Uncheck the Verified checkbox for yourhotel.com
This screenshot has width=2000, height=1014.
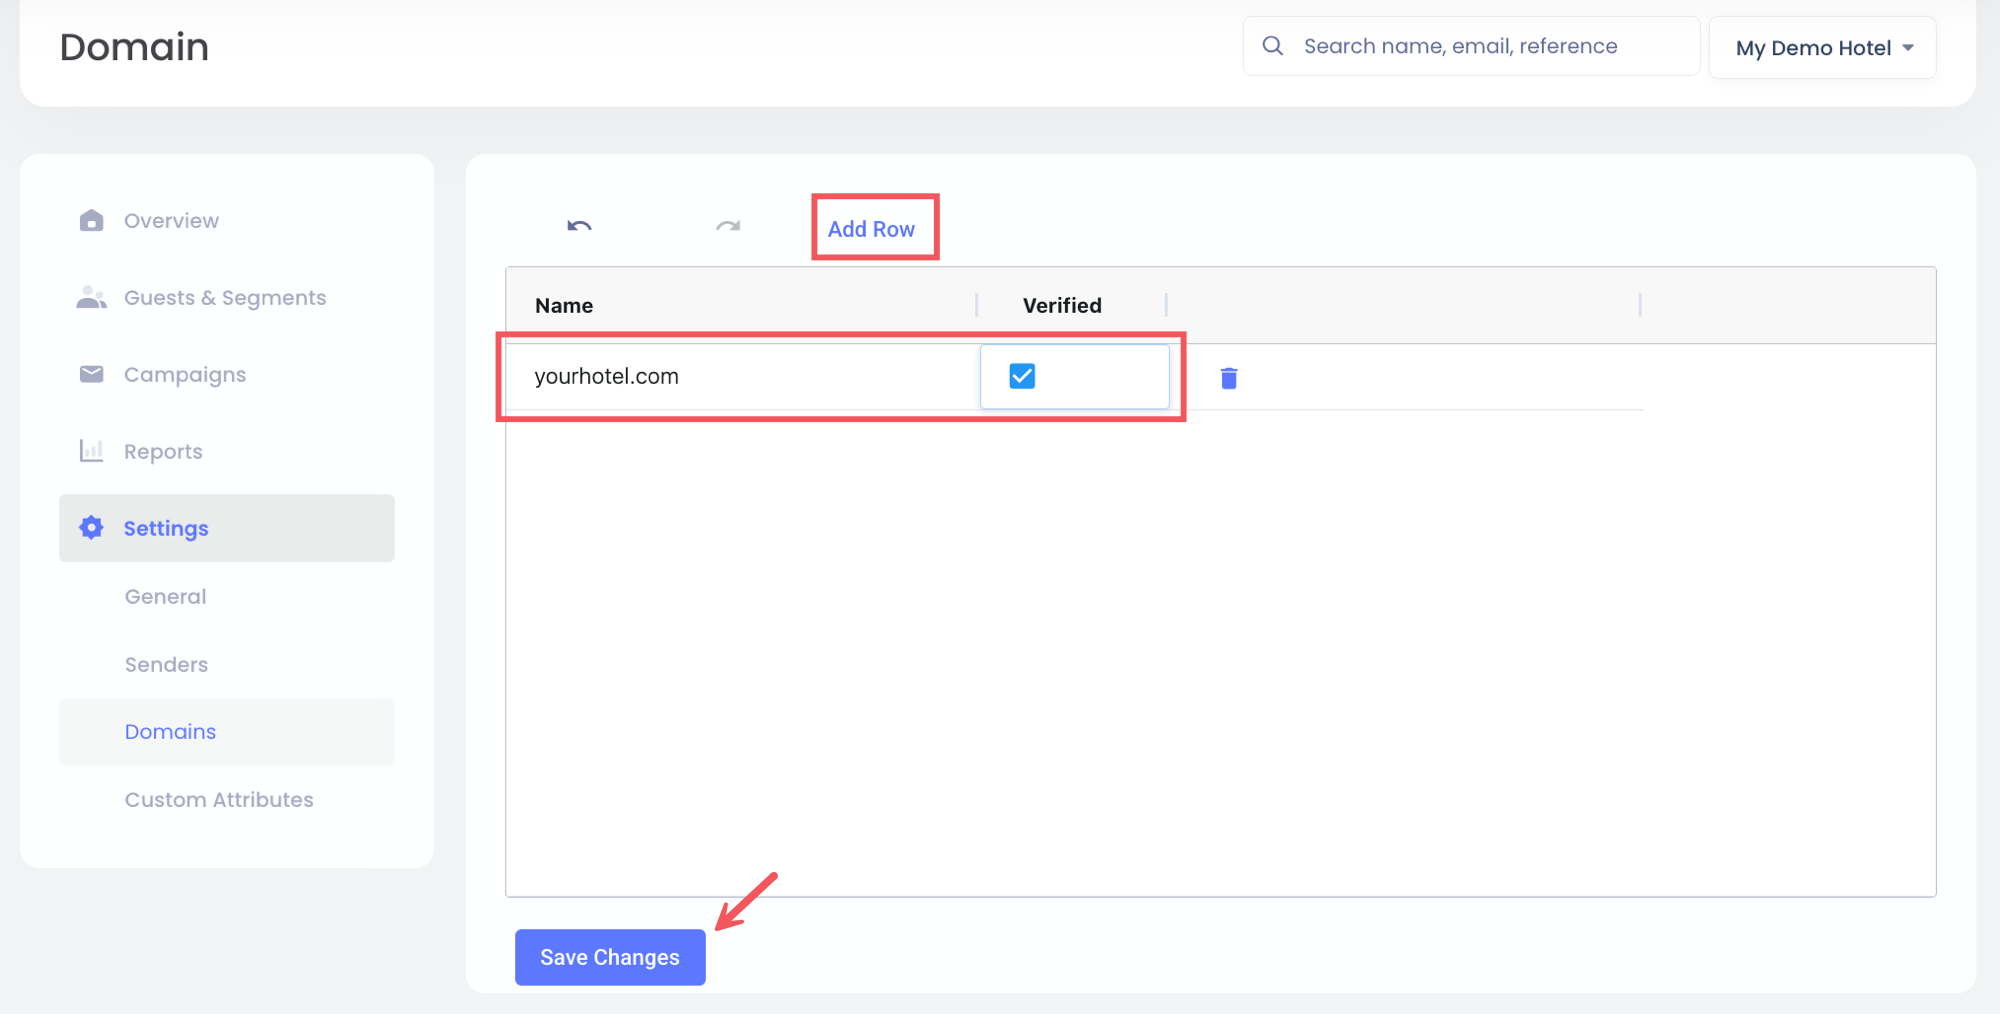tap(1022, 376)
